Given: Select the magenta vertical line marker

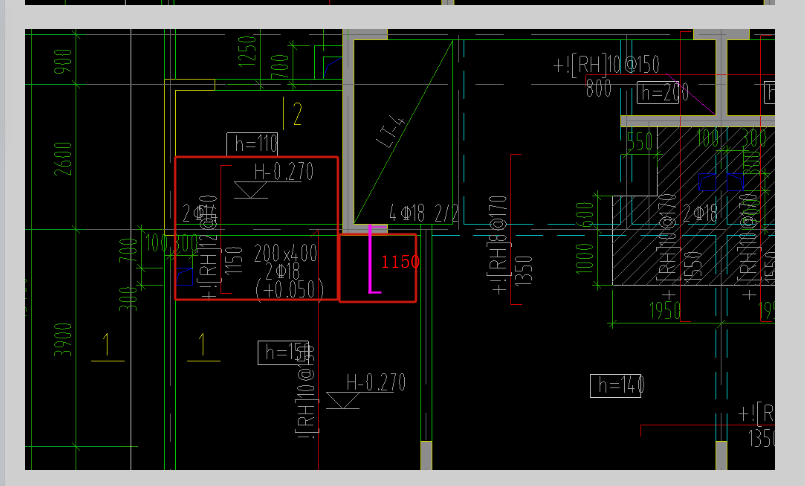Looking at the screenshot, I should coord(371,260).
